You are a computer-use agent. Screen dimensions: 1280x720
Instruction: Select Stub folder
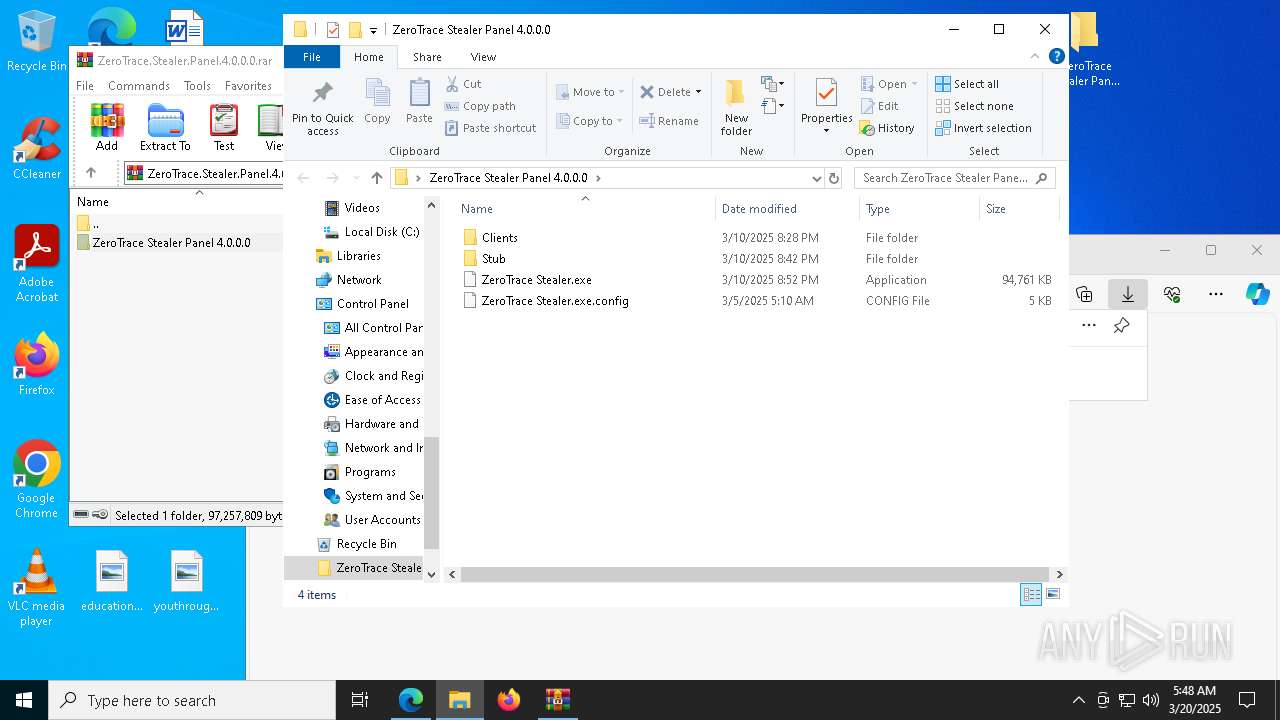coord(493,259)
